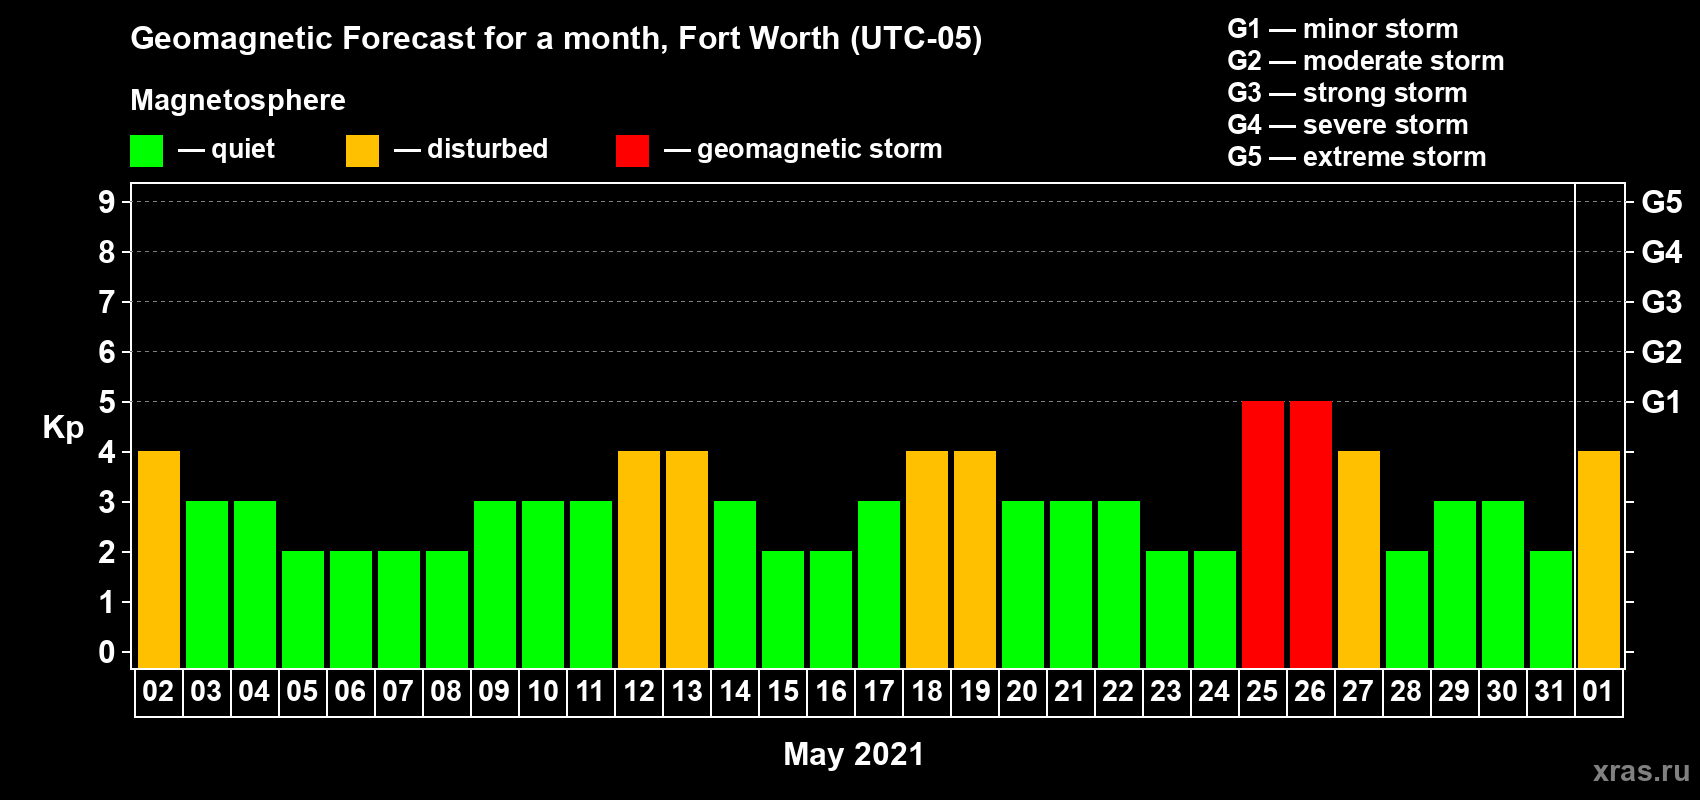1700x800 pixels.
Task: Click the date label '04' on the x-axis
Action: (x=254, y=691)
